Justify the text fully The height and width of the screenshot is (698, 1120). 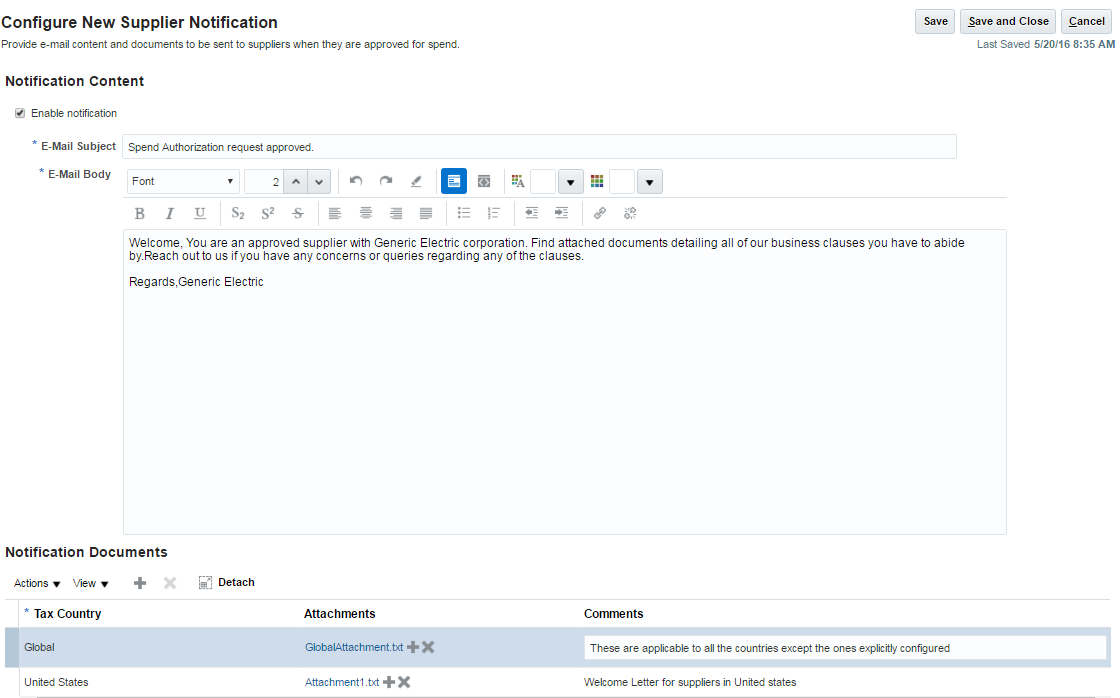(x=426, y=213)
